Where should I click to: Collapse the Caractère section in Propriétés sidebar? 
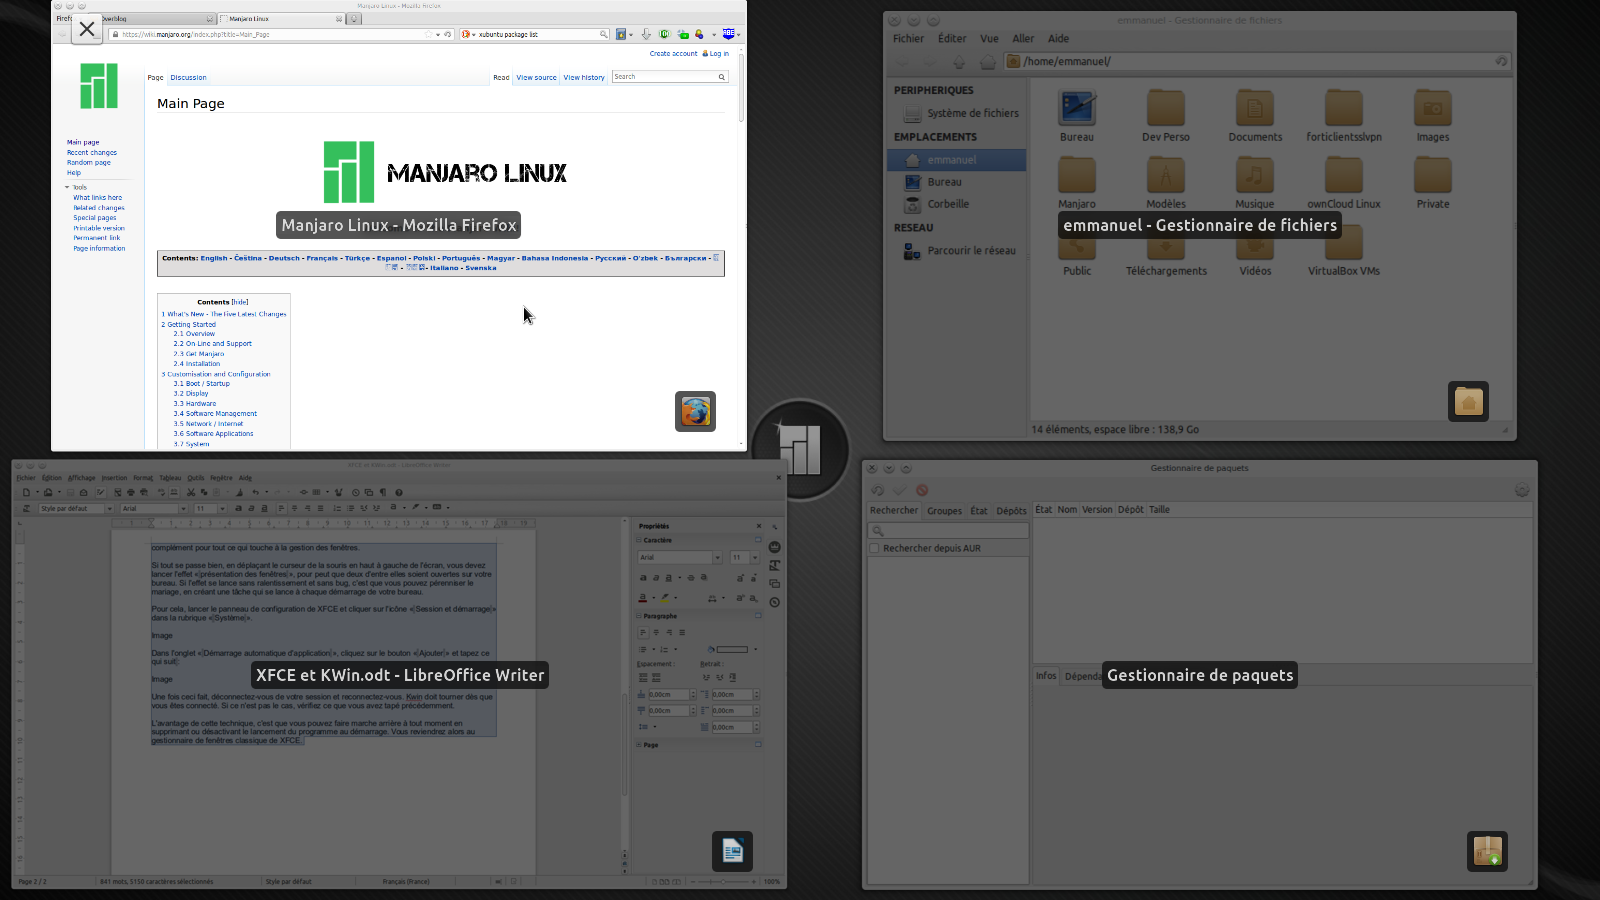click(x=639, y=540)
